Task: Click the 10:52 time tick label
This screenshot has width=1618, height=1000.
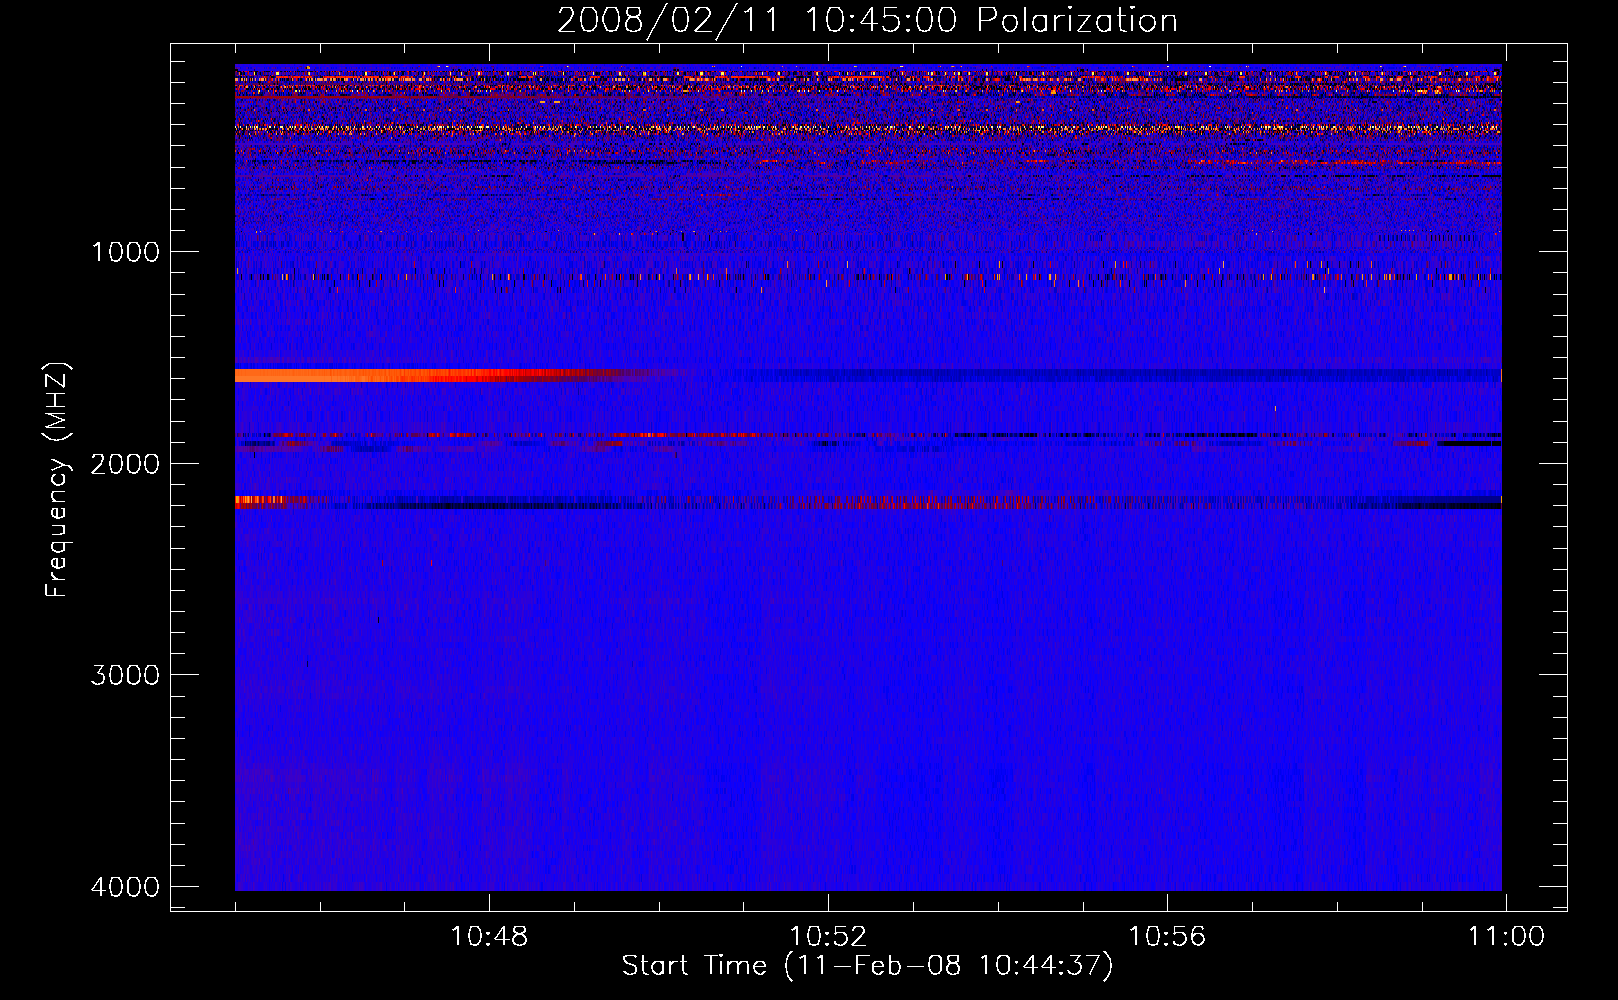Action: coord(828,937)
